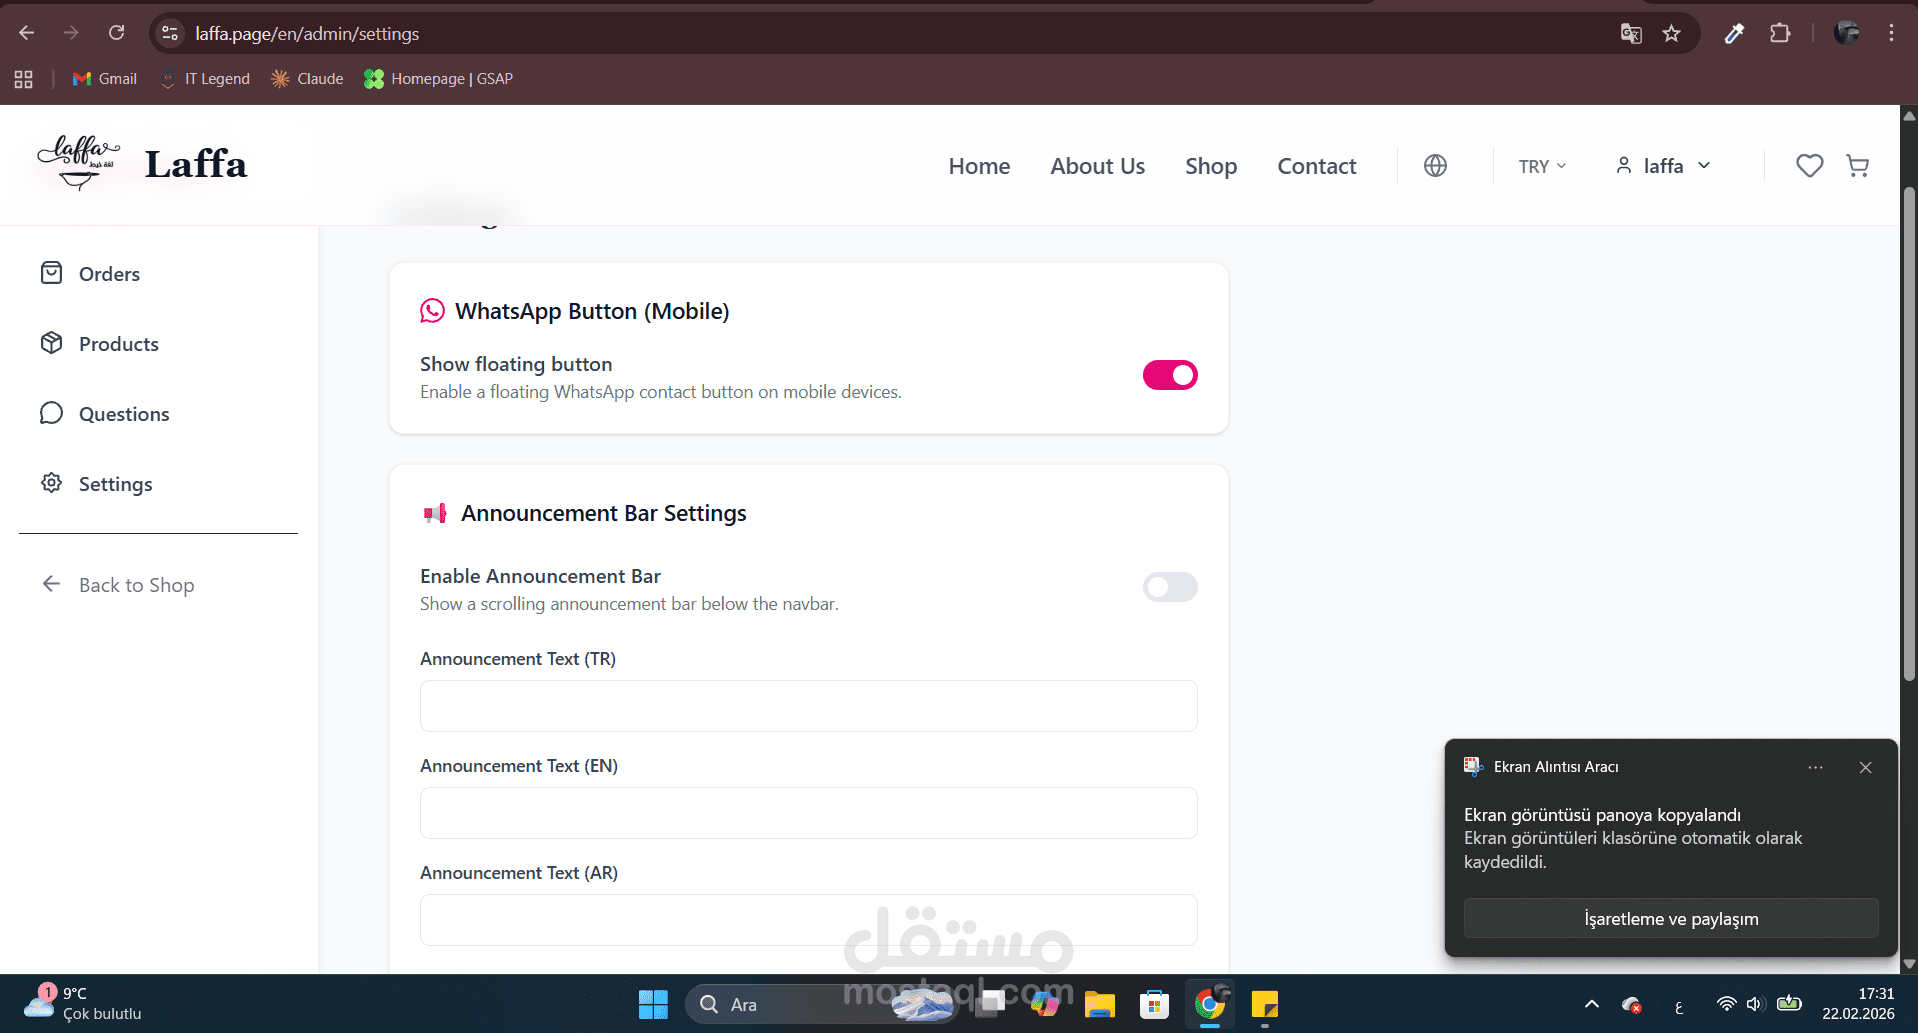Open the Products sidebar item
This screenshot has height=1033, width=1918.
99,344
